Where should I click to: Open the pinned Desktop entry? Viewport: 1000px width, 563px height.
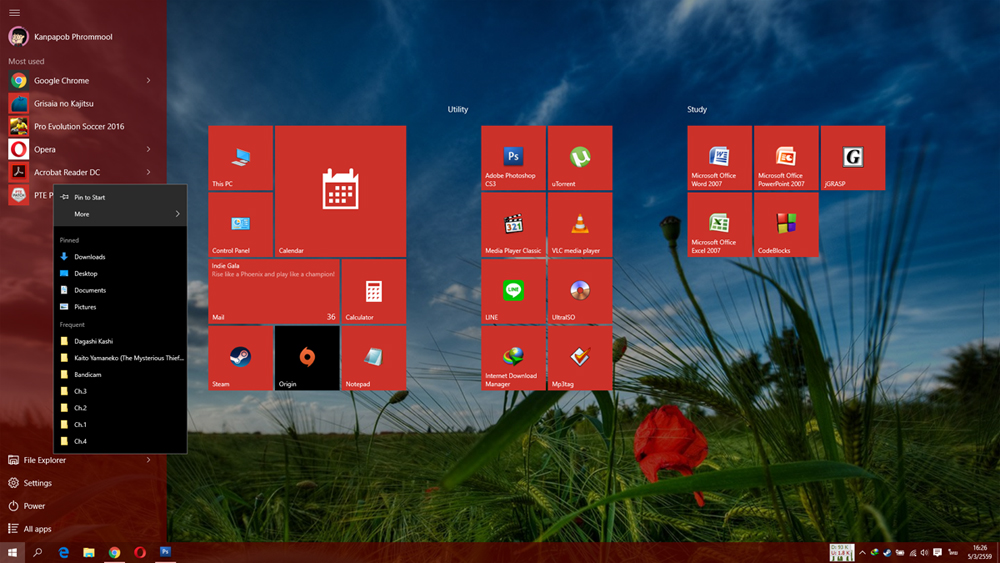121,274
